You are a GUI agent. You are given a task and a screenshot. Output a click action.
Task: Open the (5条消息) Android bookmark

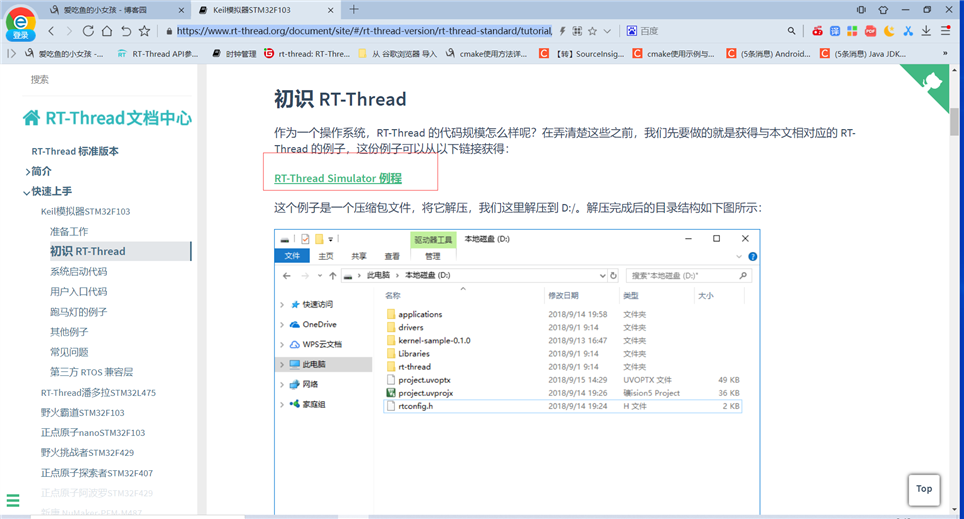click(768, 53)
